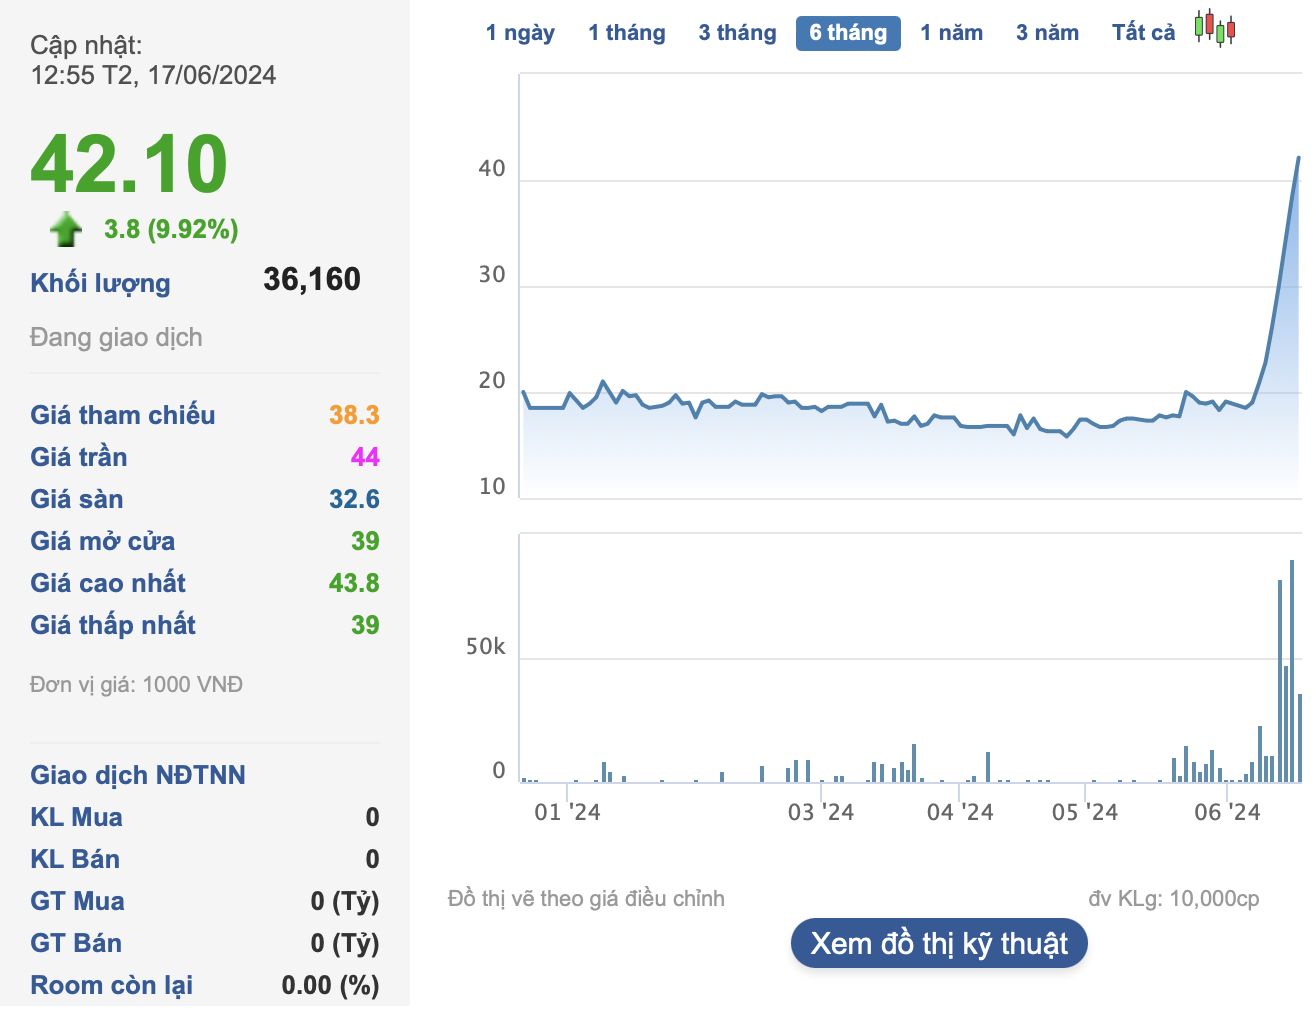Open the candlestick chart icon
Screen dimensions: 1316x1012
click(x=1215, y=29)
